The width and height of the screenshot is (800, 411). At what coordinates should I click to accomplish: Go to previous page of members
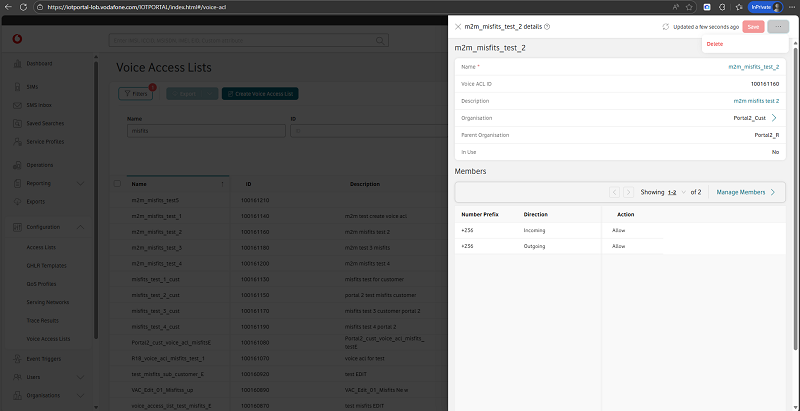point(614,191)
